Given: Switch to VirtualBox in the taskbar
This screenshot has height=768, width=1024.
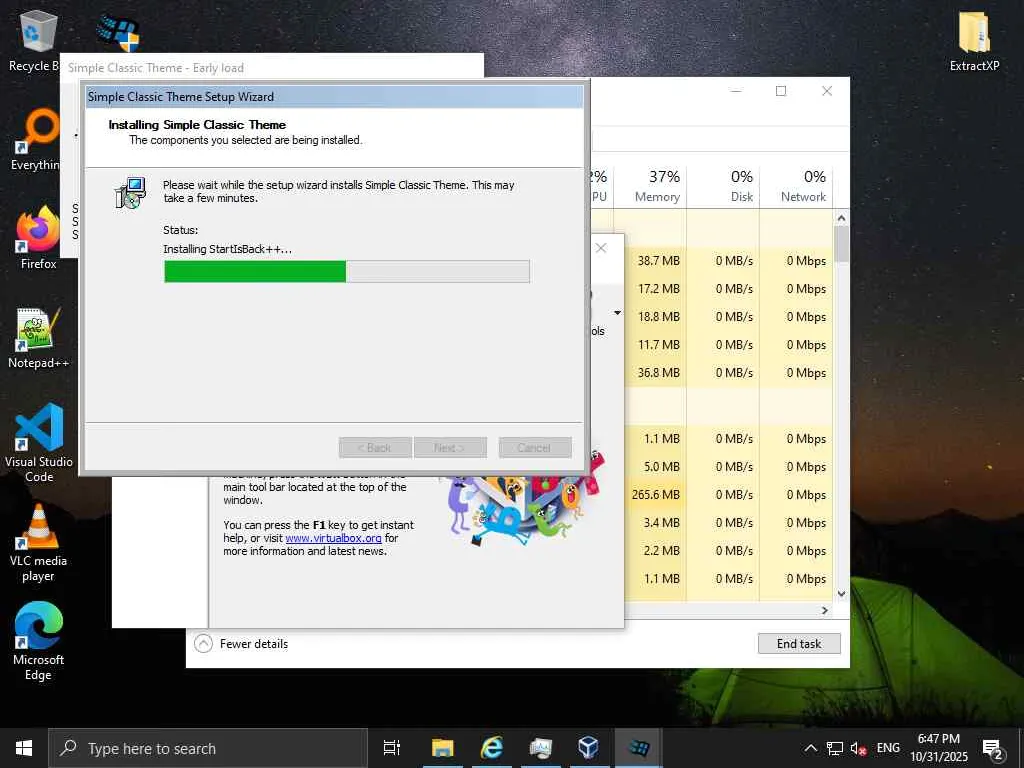Looking at the screenshot, I should pyautogui.click(x=588, y=748).
